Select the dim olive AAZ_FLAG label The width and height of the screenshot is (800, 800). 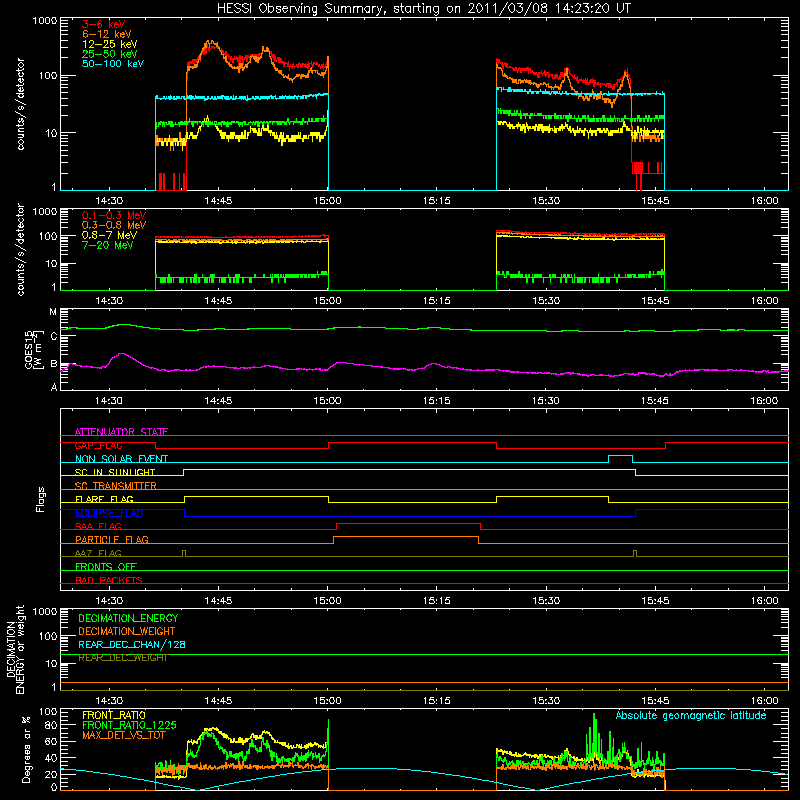[x=98, y=553]
